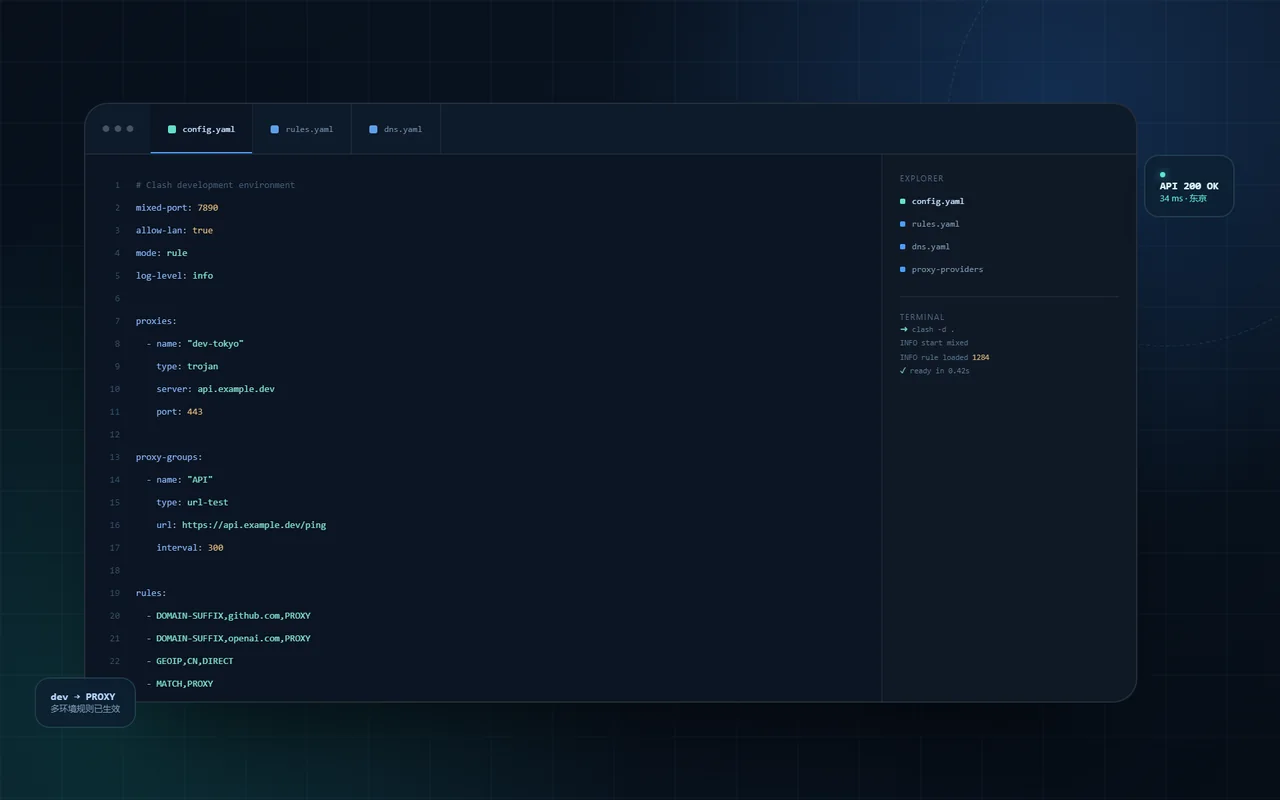This screenshot has height=800, width=1280.
Task: Click the name "dev-tokyo" line
Action: (195, 343)
